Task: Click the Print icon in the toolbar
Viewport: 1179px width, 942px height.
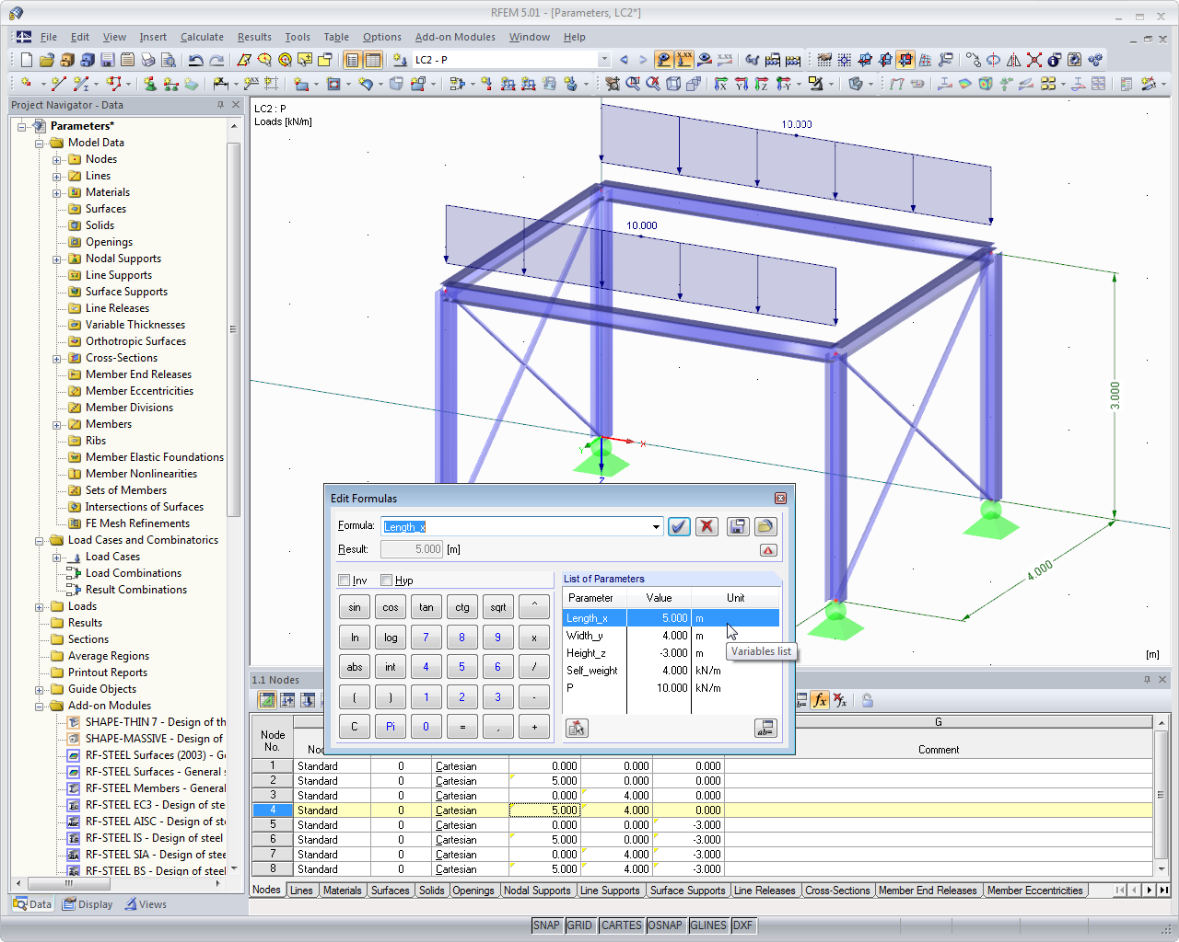Action: pyautogui.click(x=149, y=60)
